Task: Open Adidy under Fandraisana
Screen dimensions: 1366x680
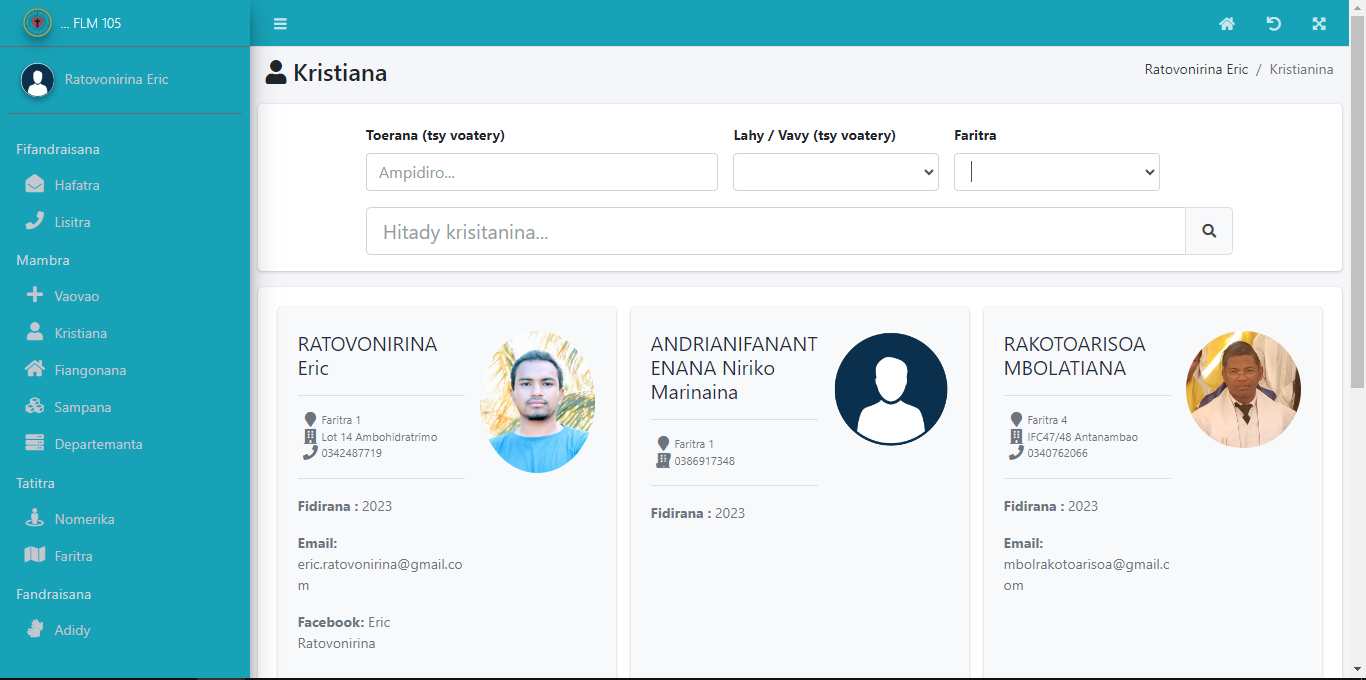Action: click(x=72, y=630)
